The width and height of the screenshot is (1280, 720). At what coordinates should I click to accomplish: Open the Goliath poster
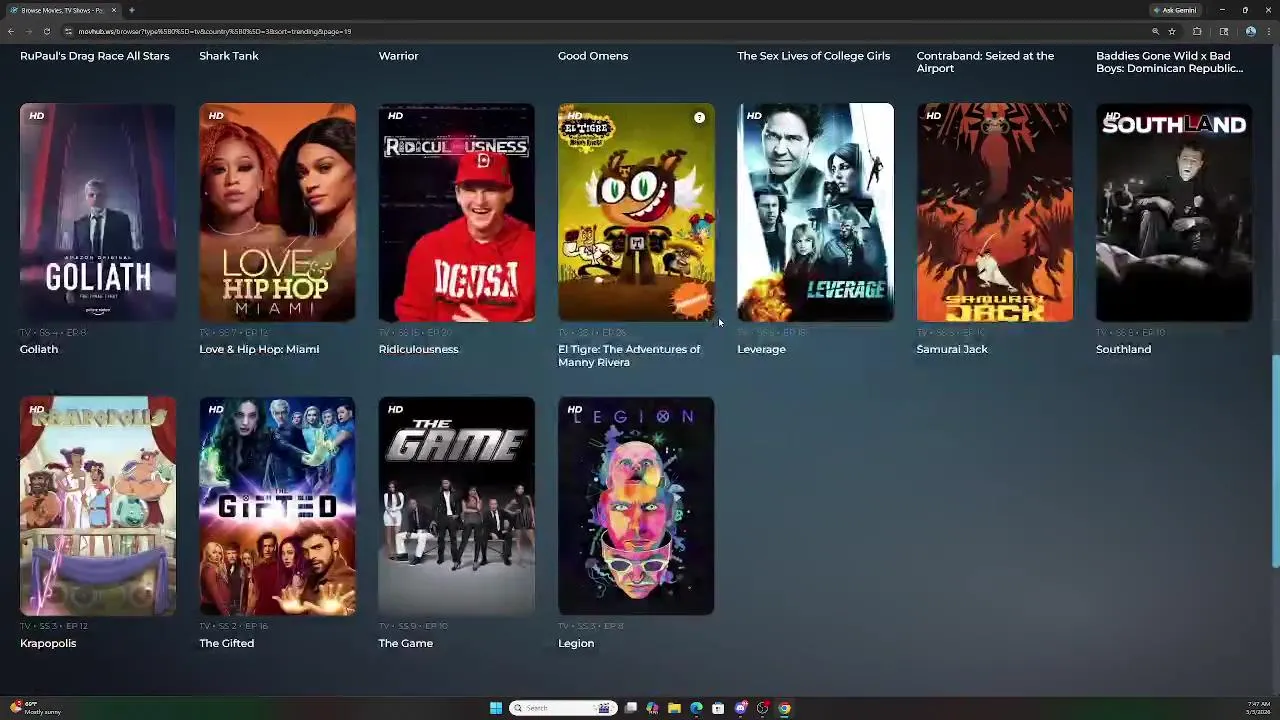[x=98, y=212]
